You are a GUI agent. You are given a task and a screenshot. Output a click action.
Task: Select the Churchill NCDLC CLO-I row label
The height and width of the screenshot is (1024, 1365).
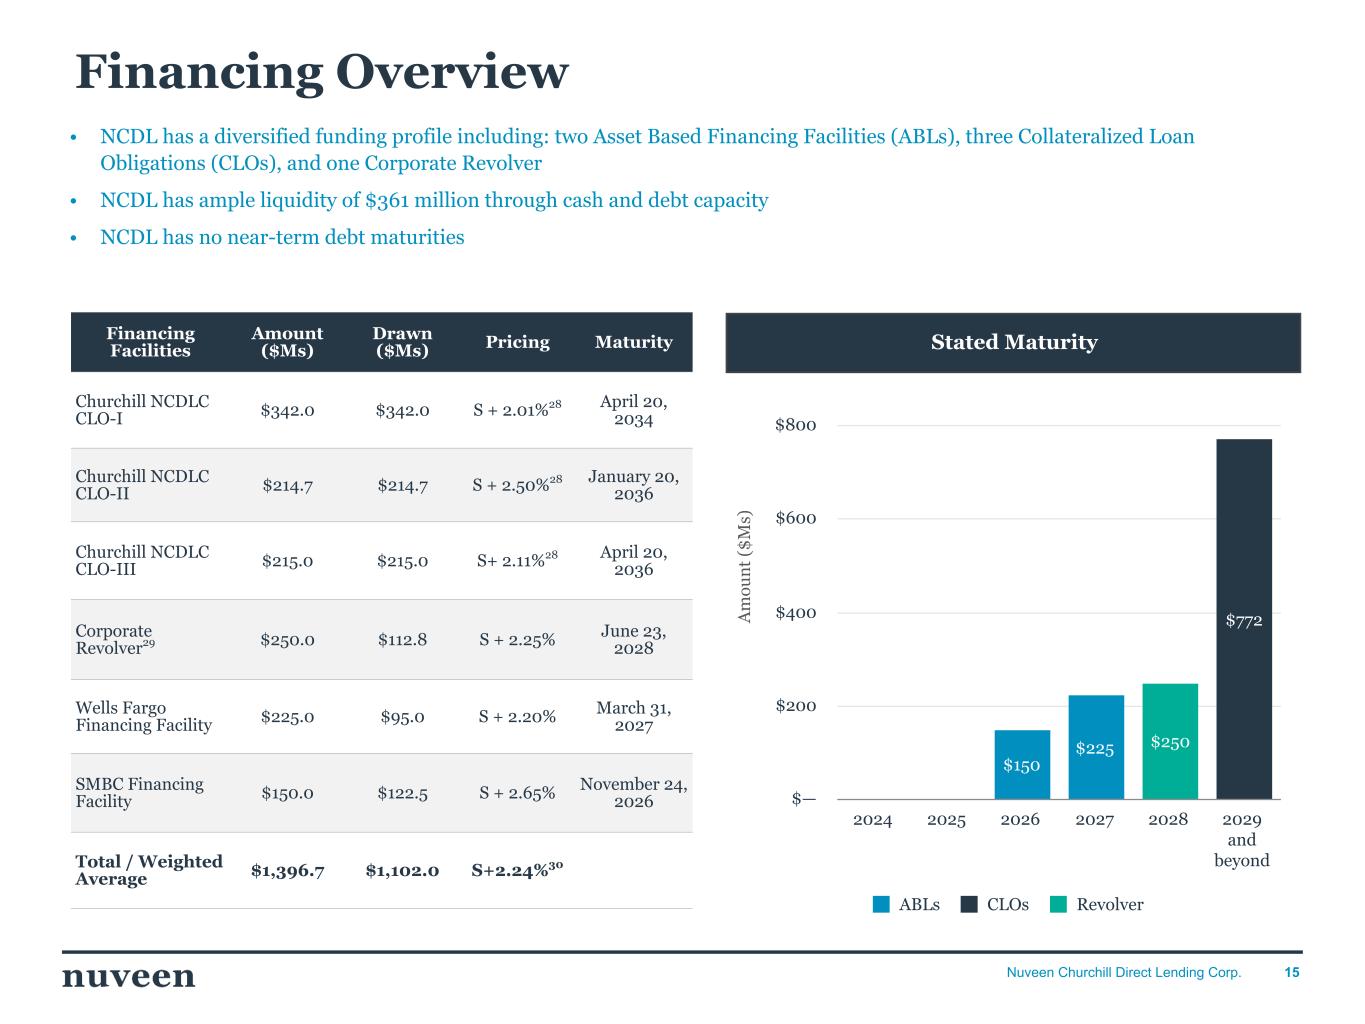click(142, 410)
